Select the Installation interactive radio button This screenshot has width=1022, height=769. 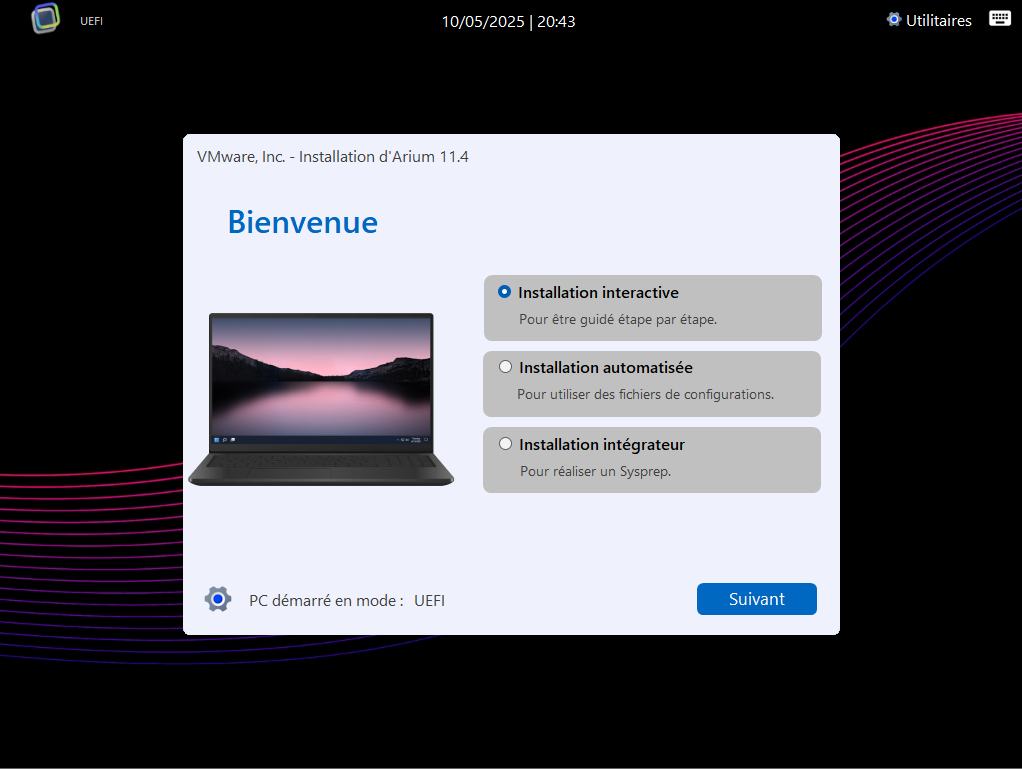tap(504, 292)
